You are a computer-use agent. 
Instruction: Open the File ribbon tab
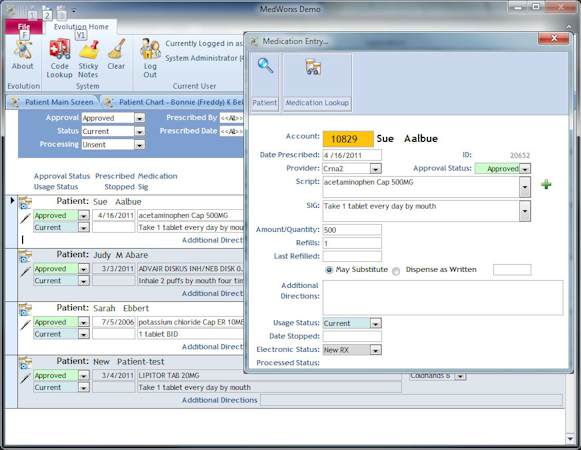(x=24, y=27)
